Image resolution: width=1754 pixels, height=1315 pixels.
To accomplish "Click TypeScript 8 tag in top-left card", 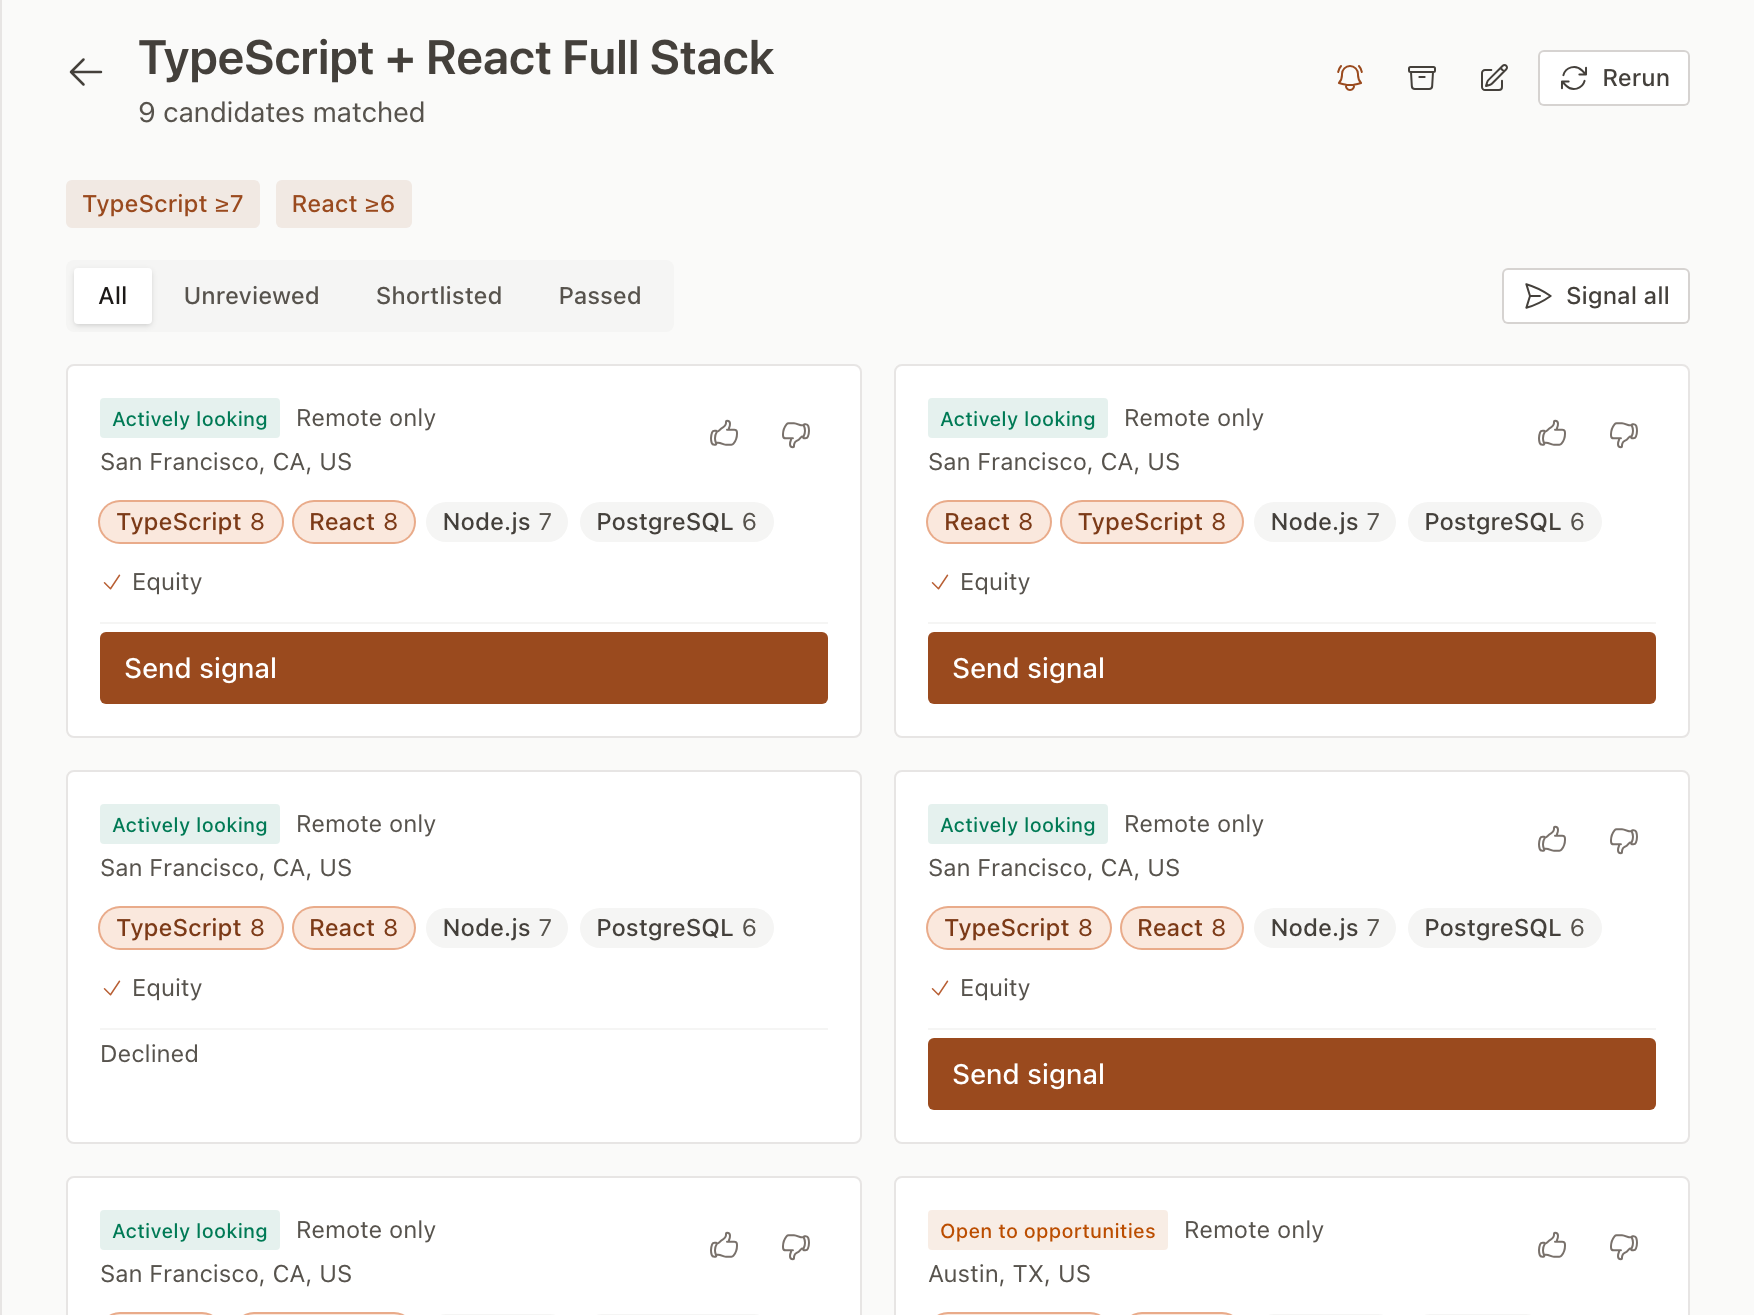I will [x=191, y=522].
